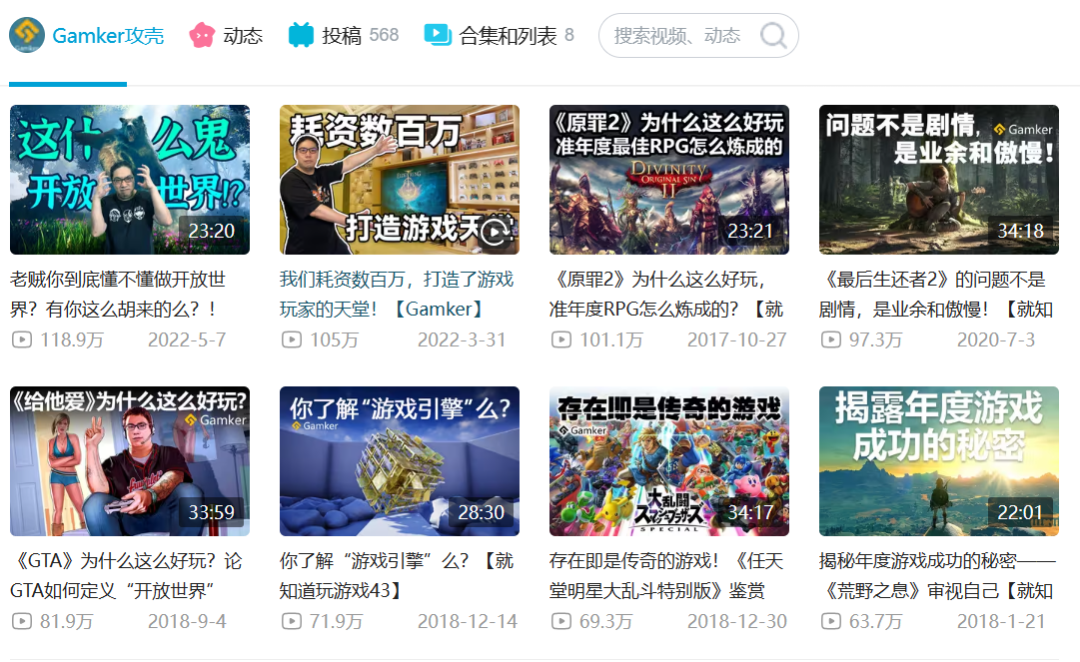Click the 118.9万 view count
1080x662 pixels.
pos(72,340)
